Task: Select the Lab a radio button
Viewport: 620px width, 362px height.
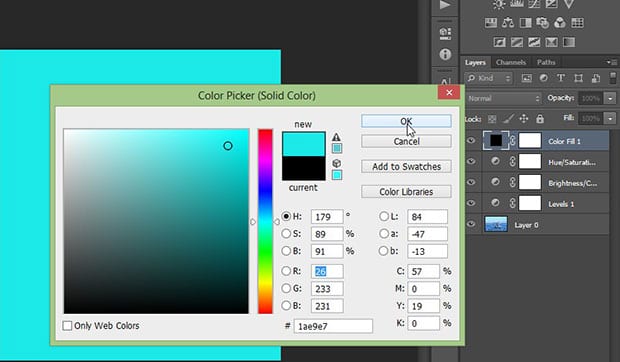Action: (x=384, y=234)
